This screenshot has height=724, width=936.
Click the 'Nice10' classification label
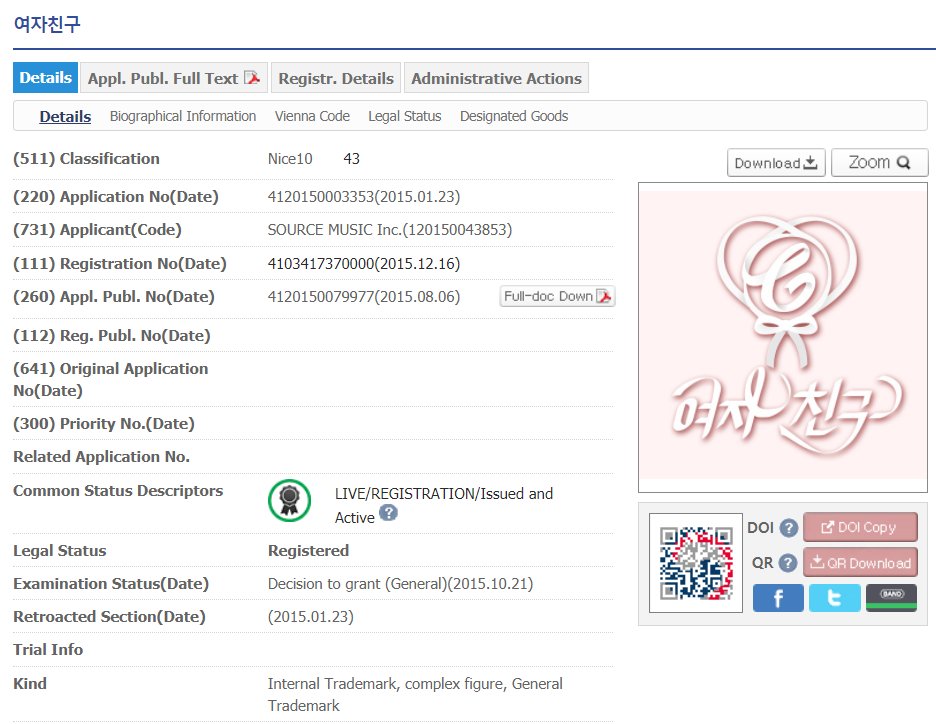tap(290, 159)
